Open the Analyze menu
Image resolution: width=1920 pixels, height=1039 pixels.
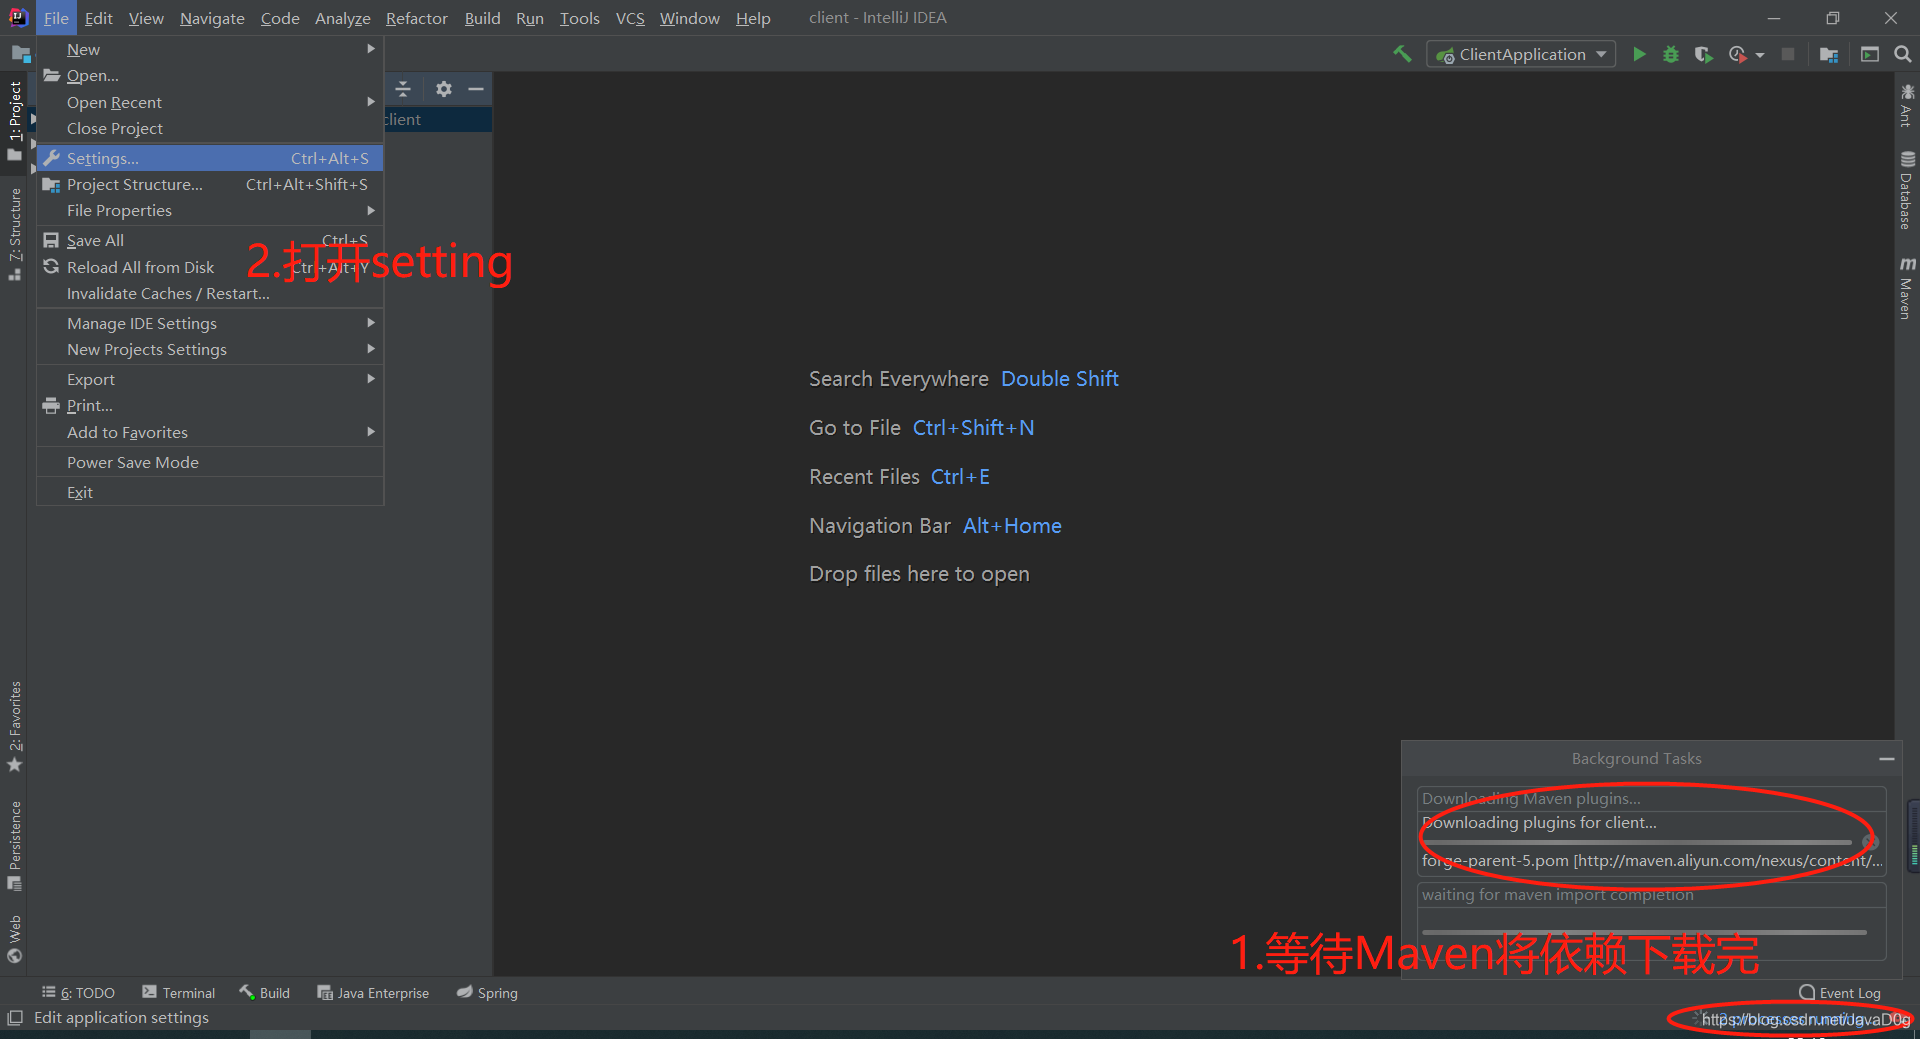(x=343, y=18)
